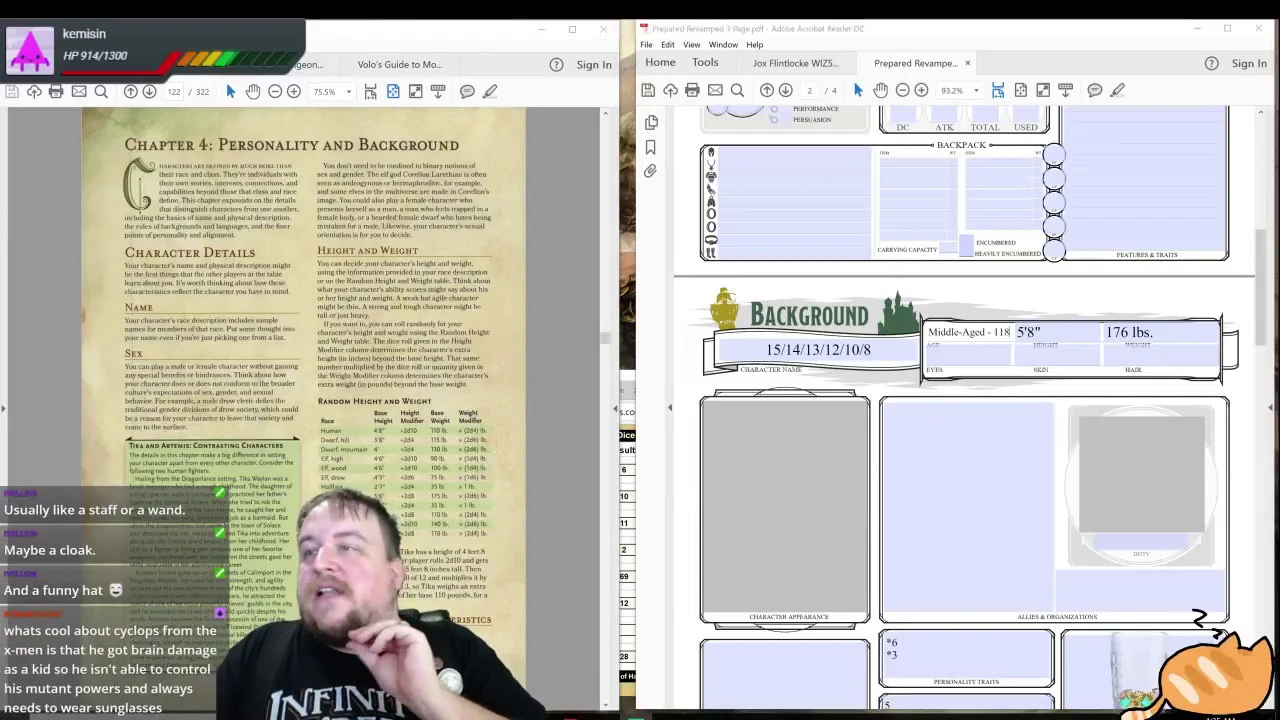Click the fit one full page icon in the right window

coord(1020,90)
